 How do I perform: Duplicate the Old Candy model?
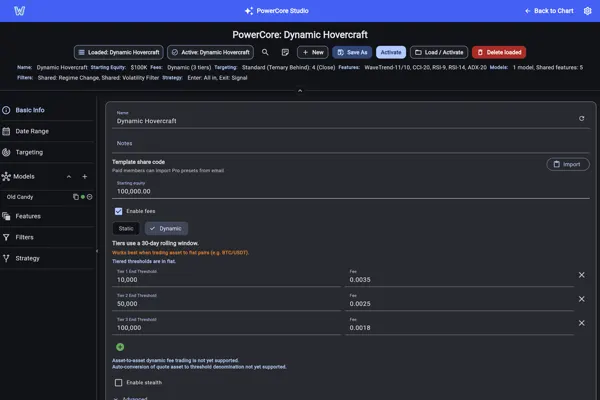click(x=76, y=197)
